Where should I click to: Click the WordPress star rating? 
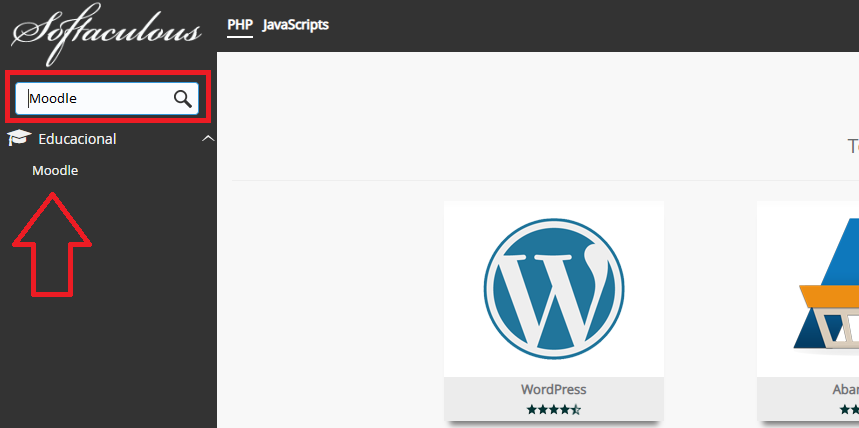tap(553, 409)
